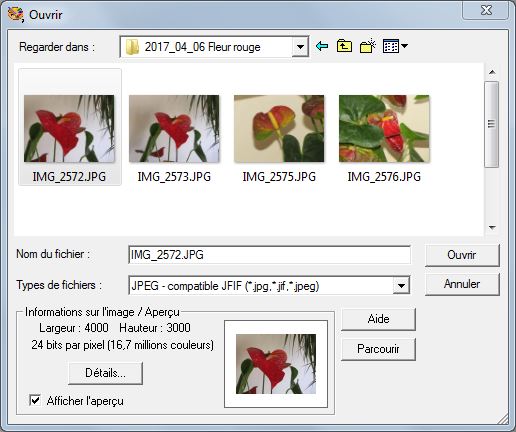Toggle the Afficher l'aperçu checkbox
Image resolution: width=516 pixels, height=432 pixels.
tap(35, 400)
